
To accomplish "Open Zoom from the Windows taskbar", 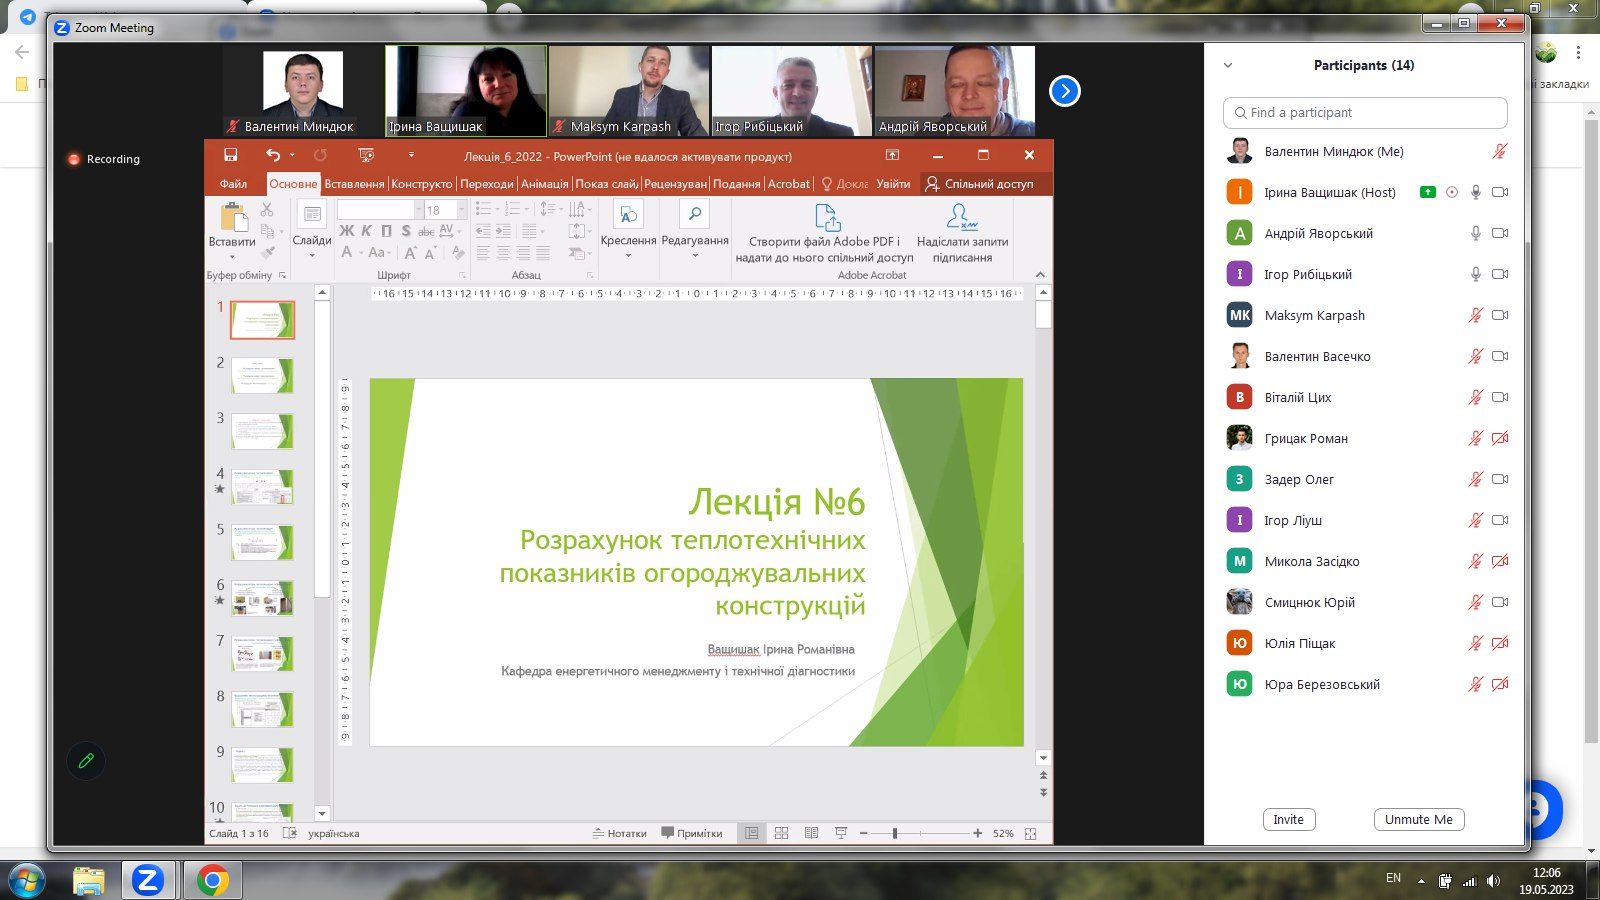I will 148,880.
